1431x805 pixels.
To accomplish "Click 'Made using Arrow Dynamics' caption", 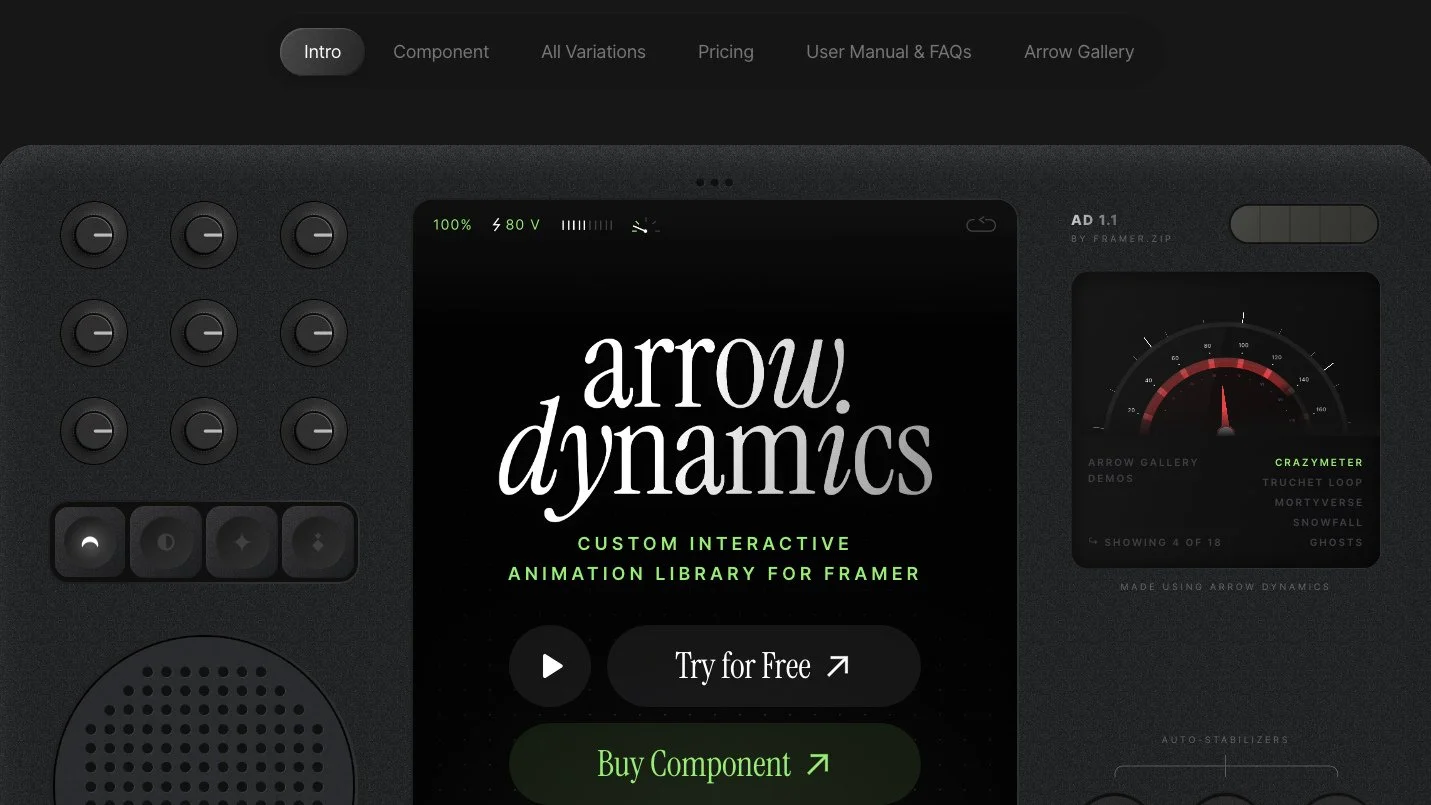I will pyautogui.click(x=1225, y=587).
